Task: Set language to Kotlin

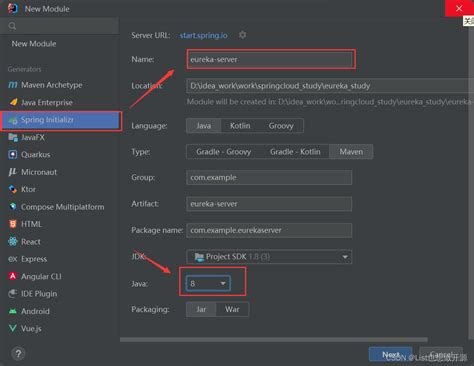Action: 240,126
